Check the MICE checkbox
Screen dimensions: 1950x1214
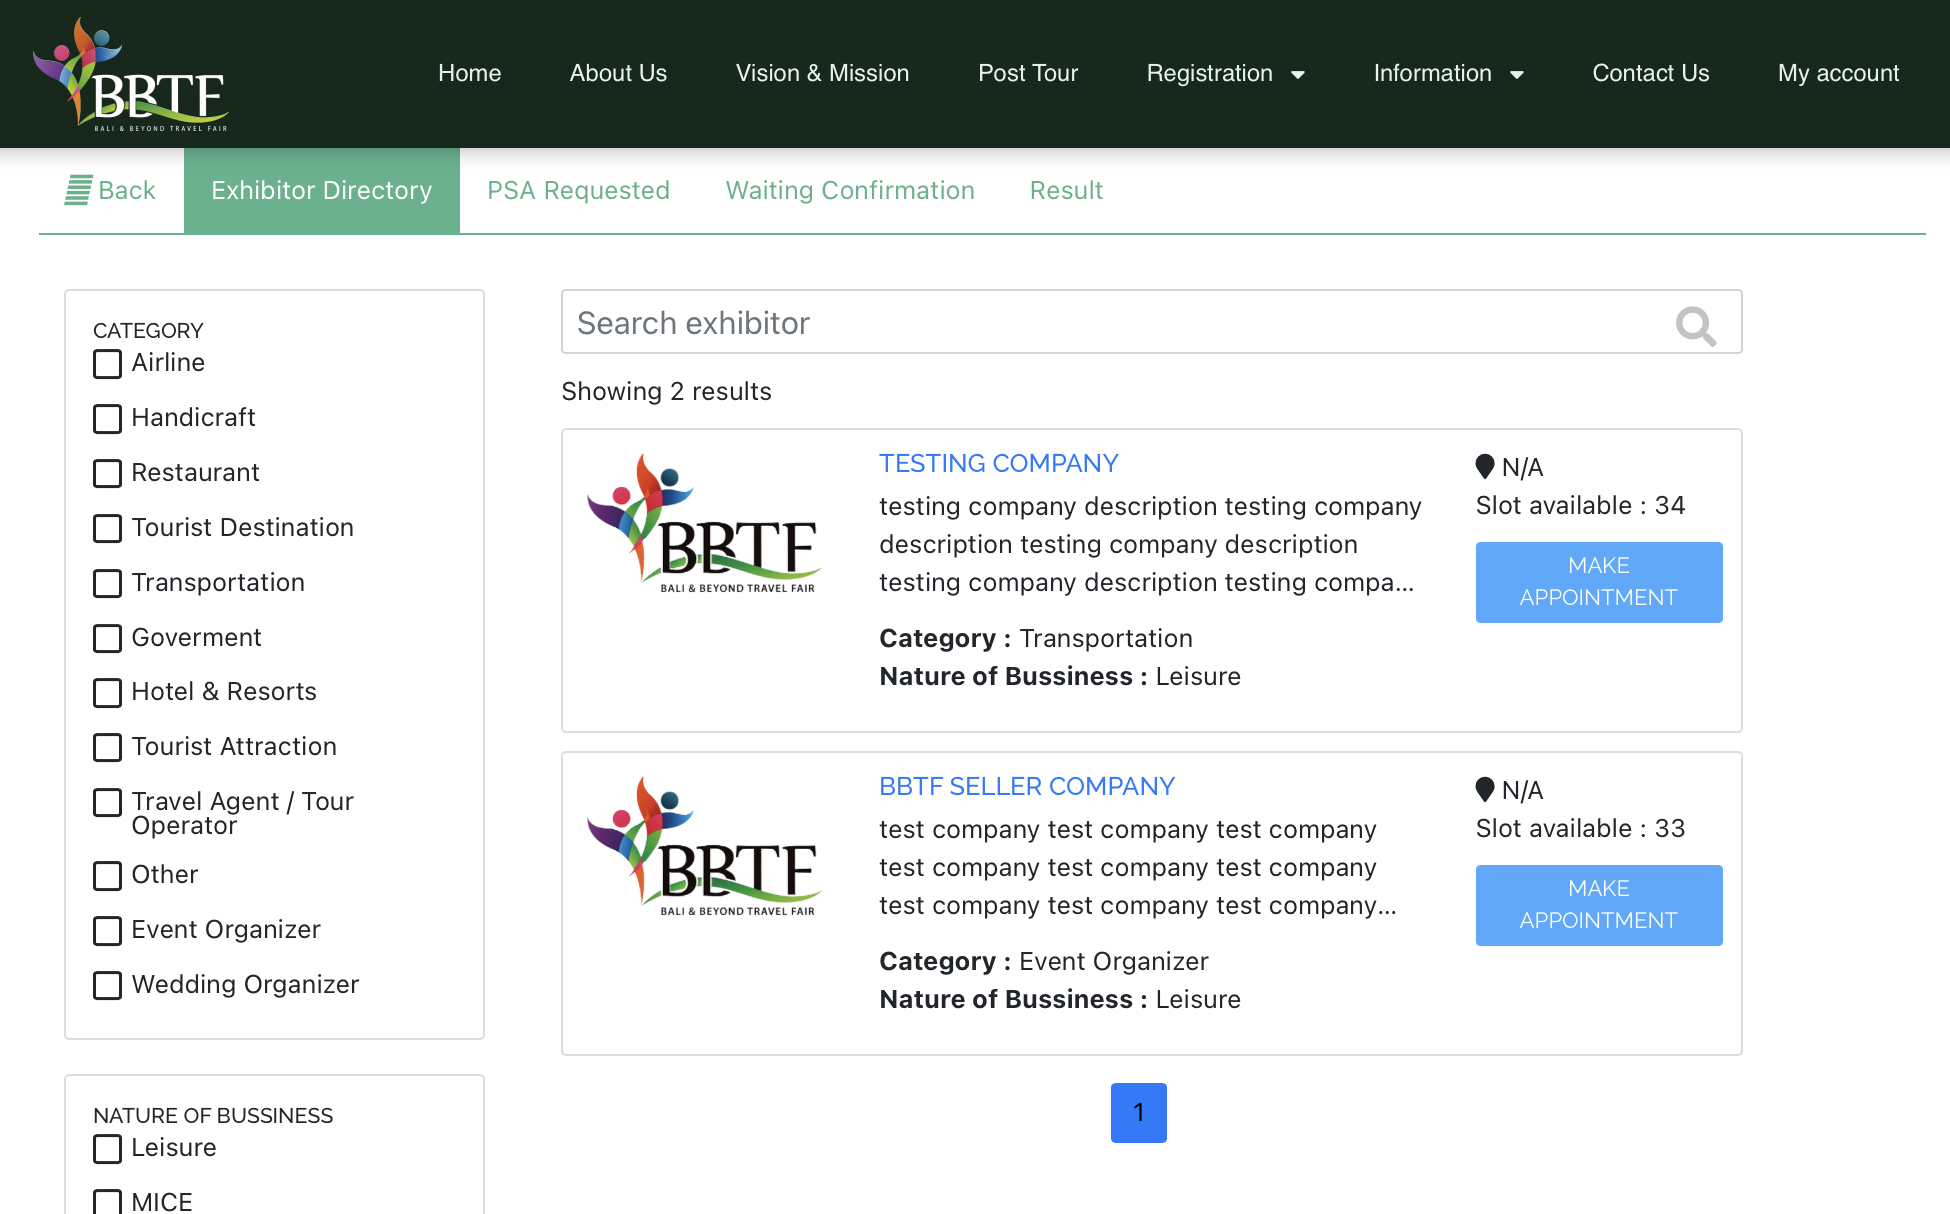tap(107, 1202)
